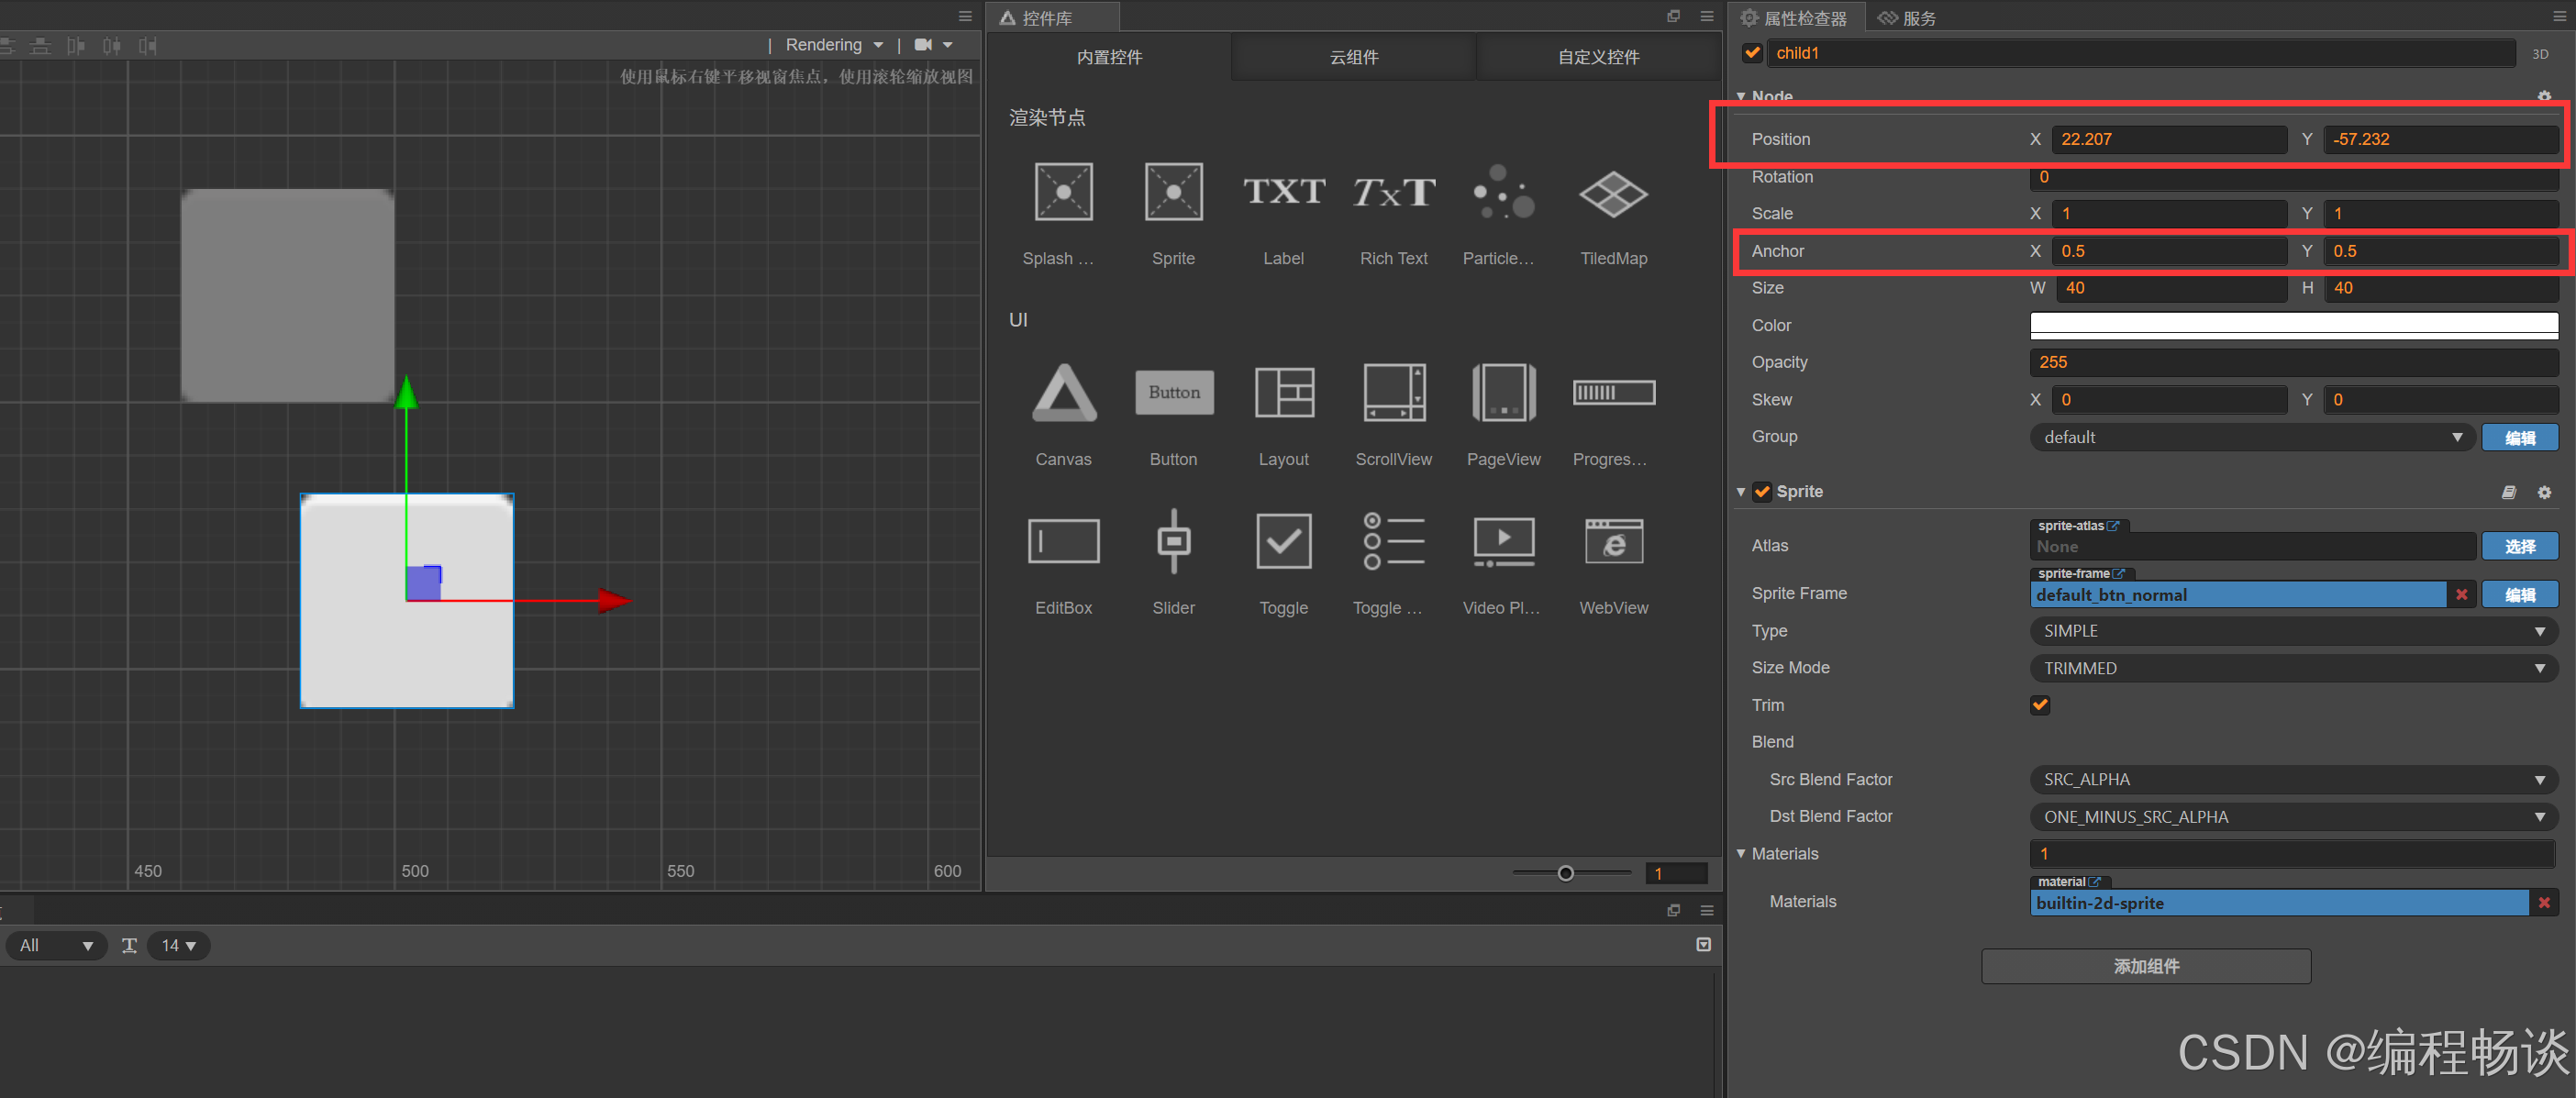Viewport: 2576px width, 1098px height.
Task: Pick the ScrollView widget icon
Action: tap(1393, 393)
